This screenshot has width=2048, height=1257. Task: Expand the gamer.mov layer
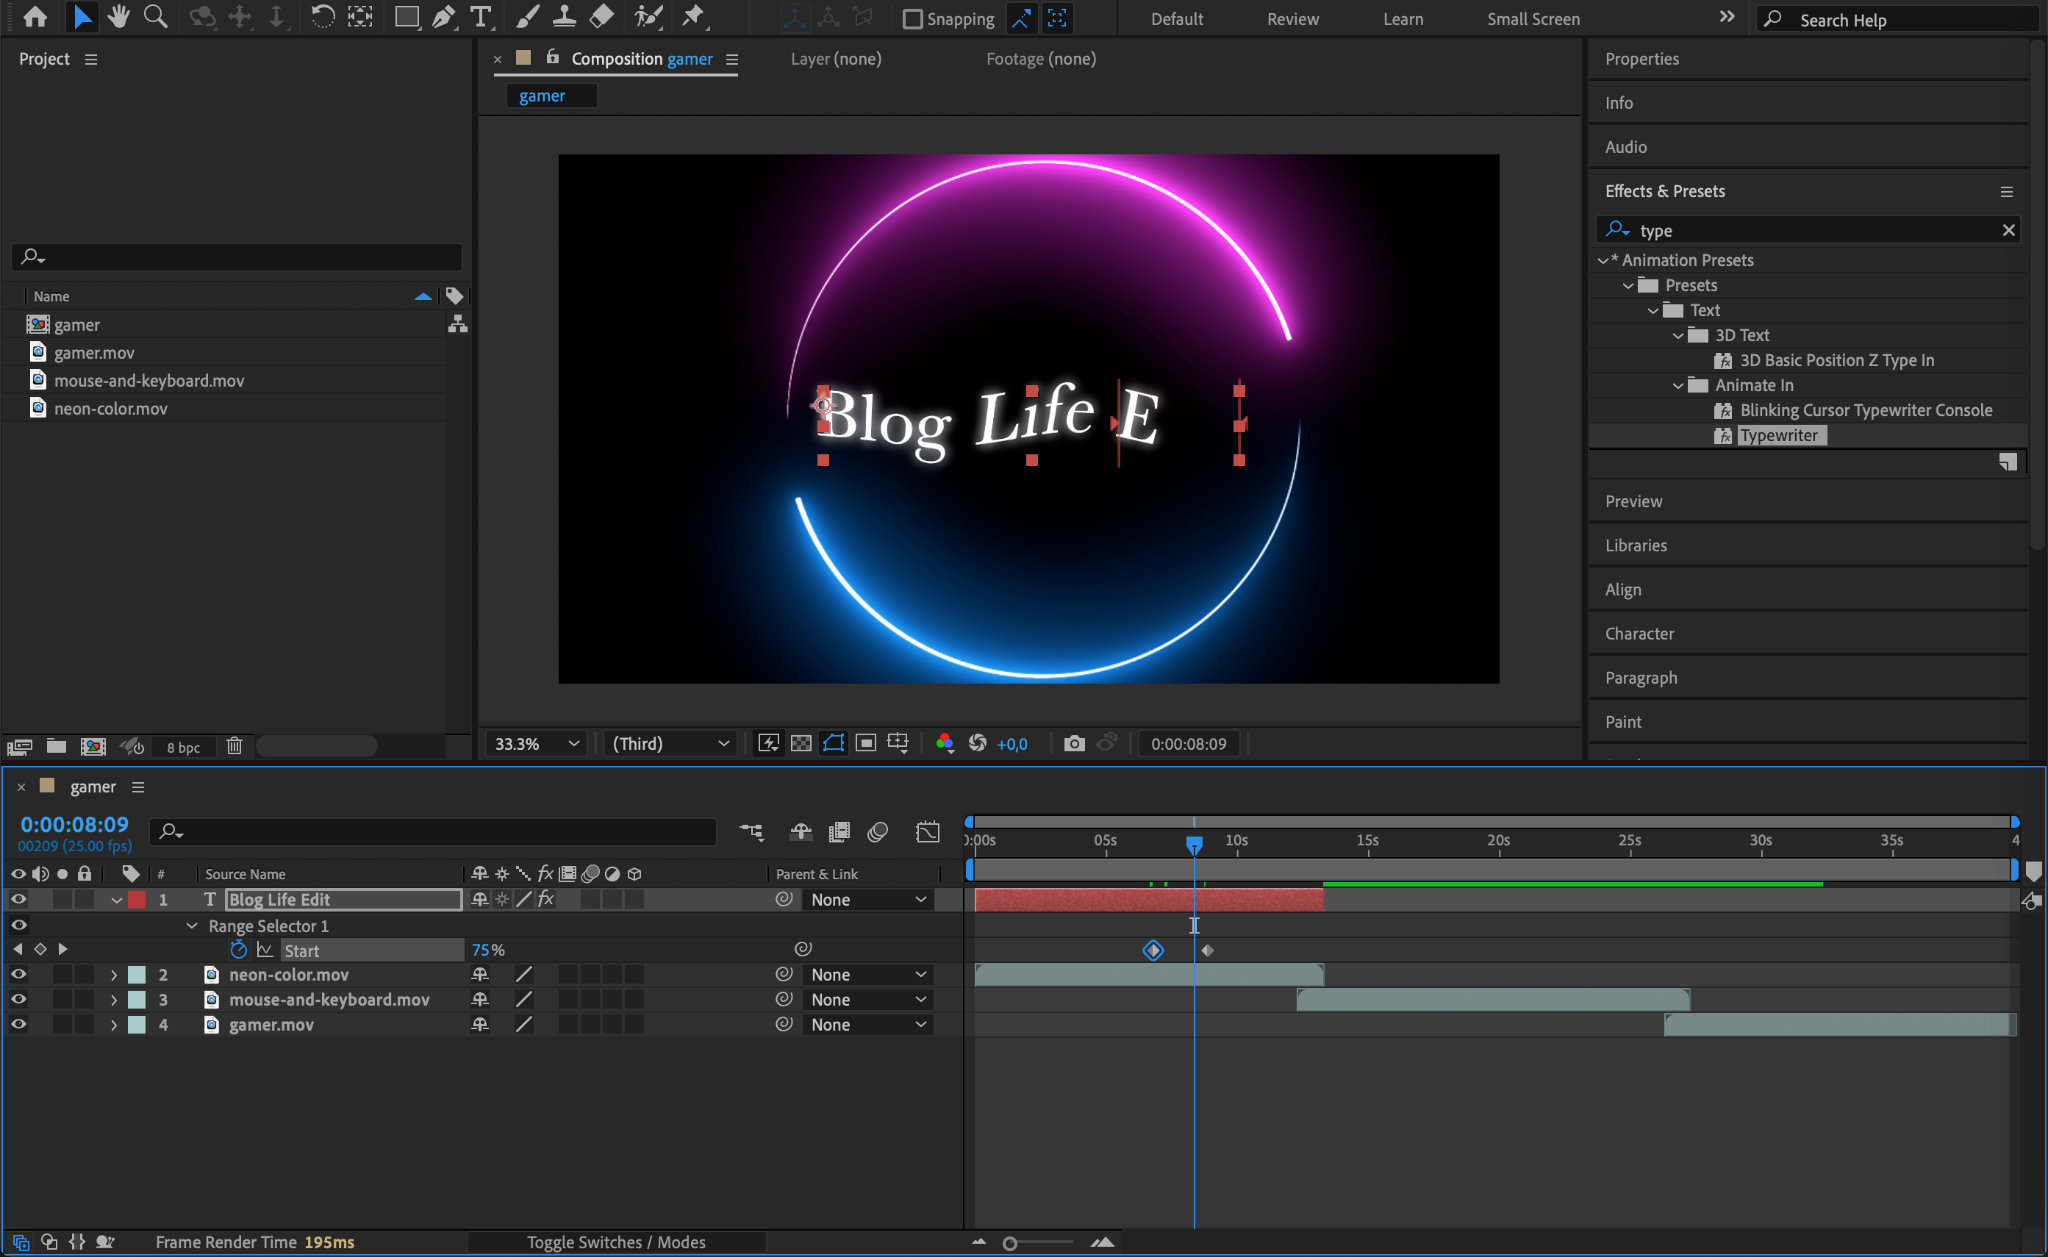(114, 1025)
